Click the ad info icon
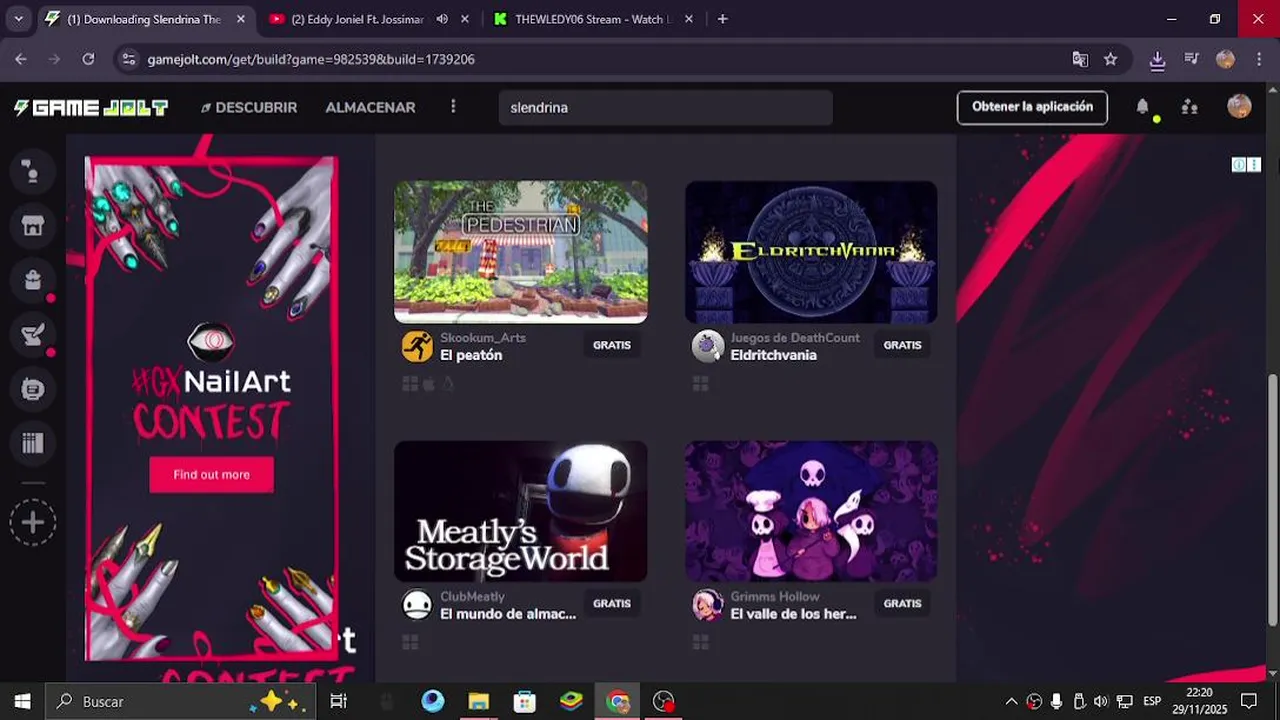Viewport: 1280px width, 720px height. tap(1238, 165)
